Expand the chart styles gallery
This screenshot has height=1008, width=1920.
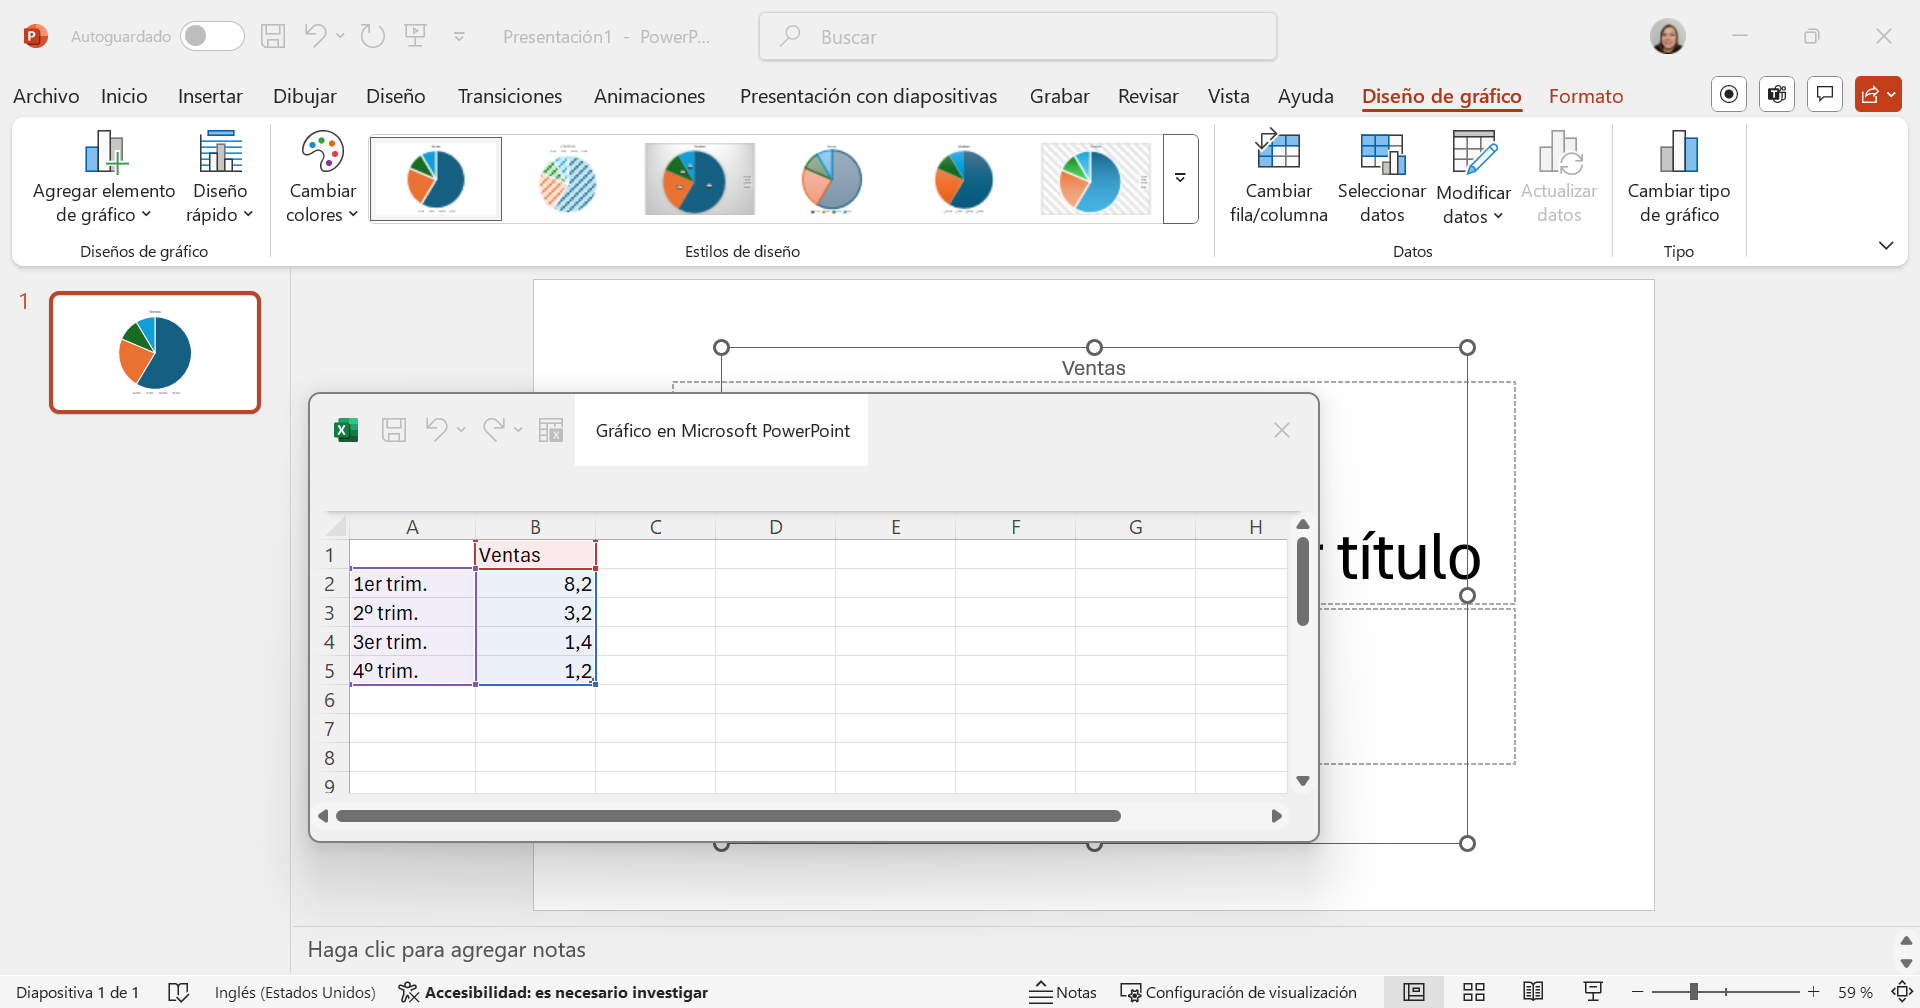click(x=1180, y=178)
